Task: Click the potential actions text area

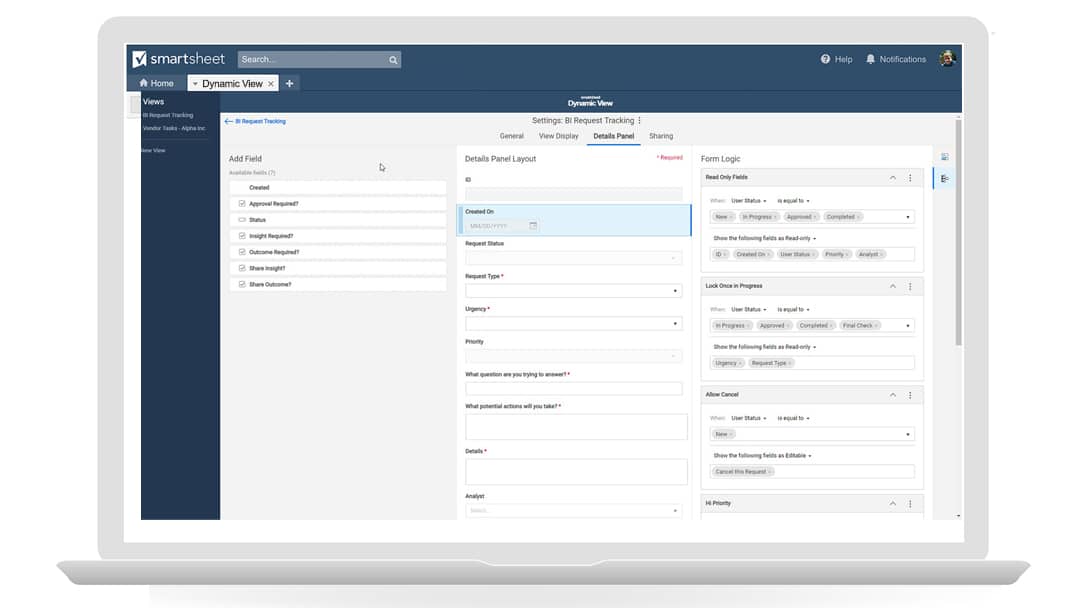Action: pos(576,427)
